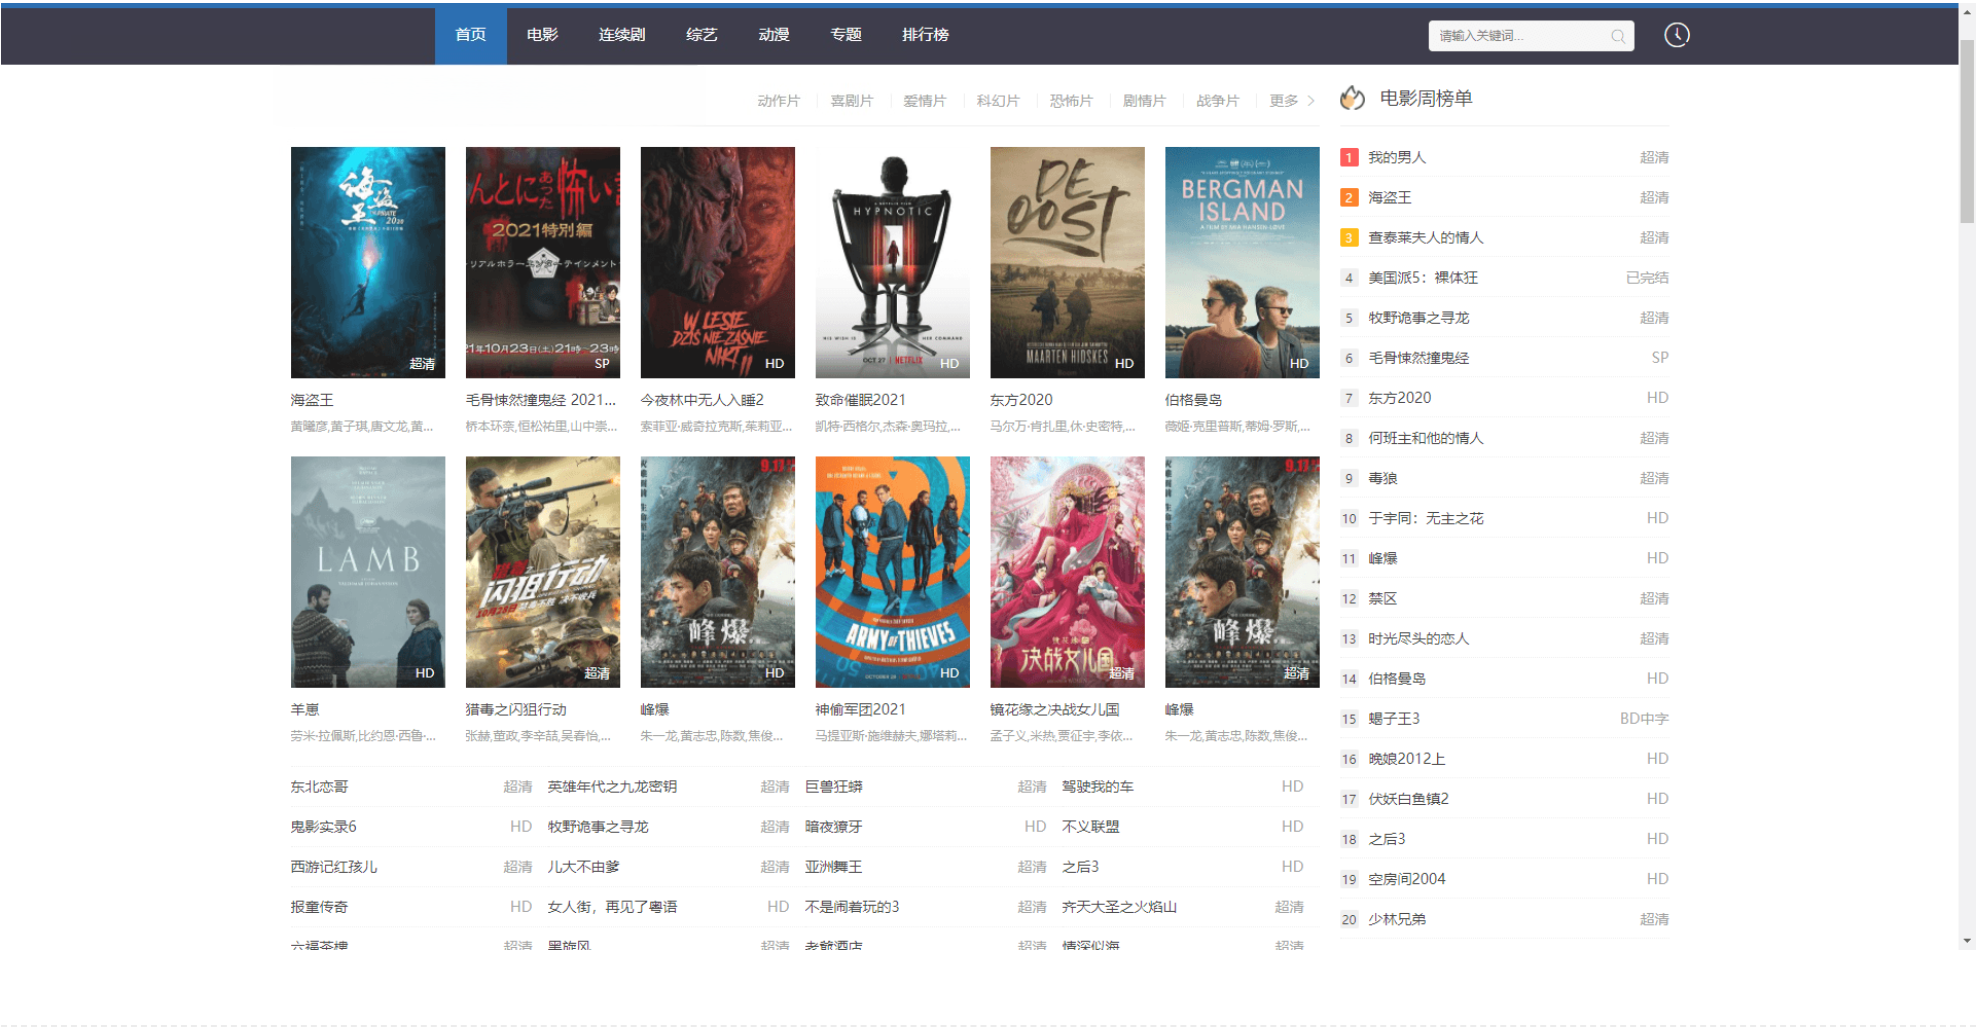Viewport: 1981px width, 1034px height.
Task: Click the flame icon beside 电影周榜单
Action: [x=1352, y=98]
